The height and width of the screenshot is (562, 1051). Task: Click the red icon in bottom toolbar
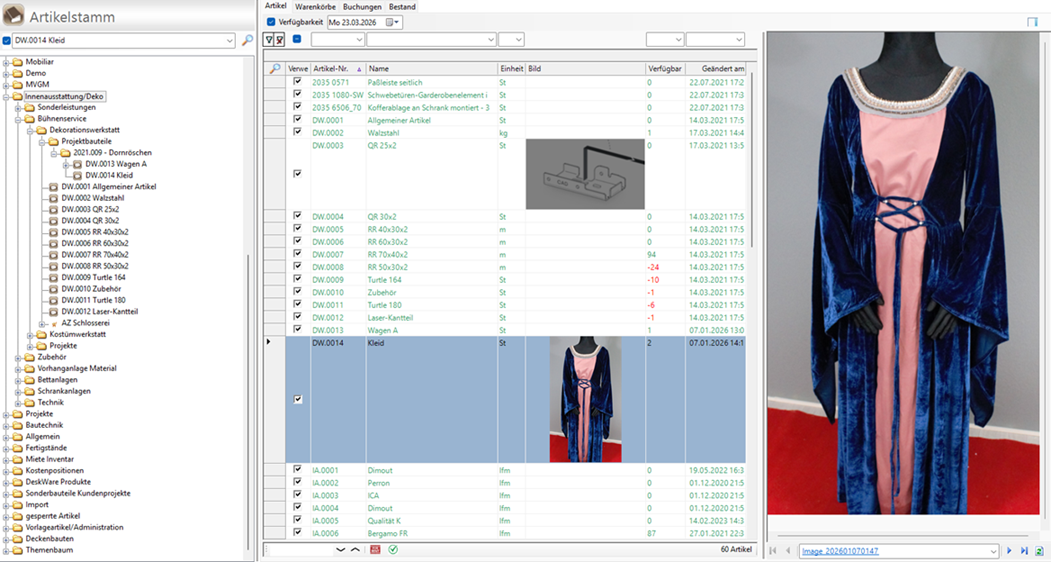[375, 550]
